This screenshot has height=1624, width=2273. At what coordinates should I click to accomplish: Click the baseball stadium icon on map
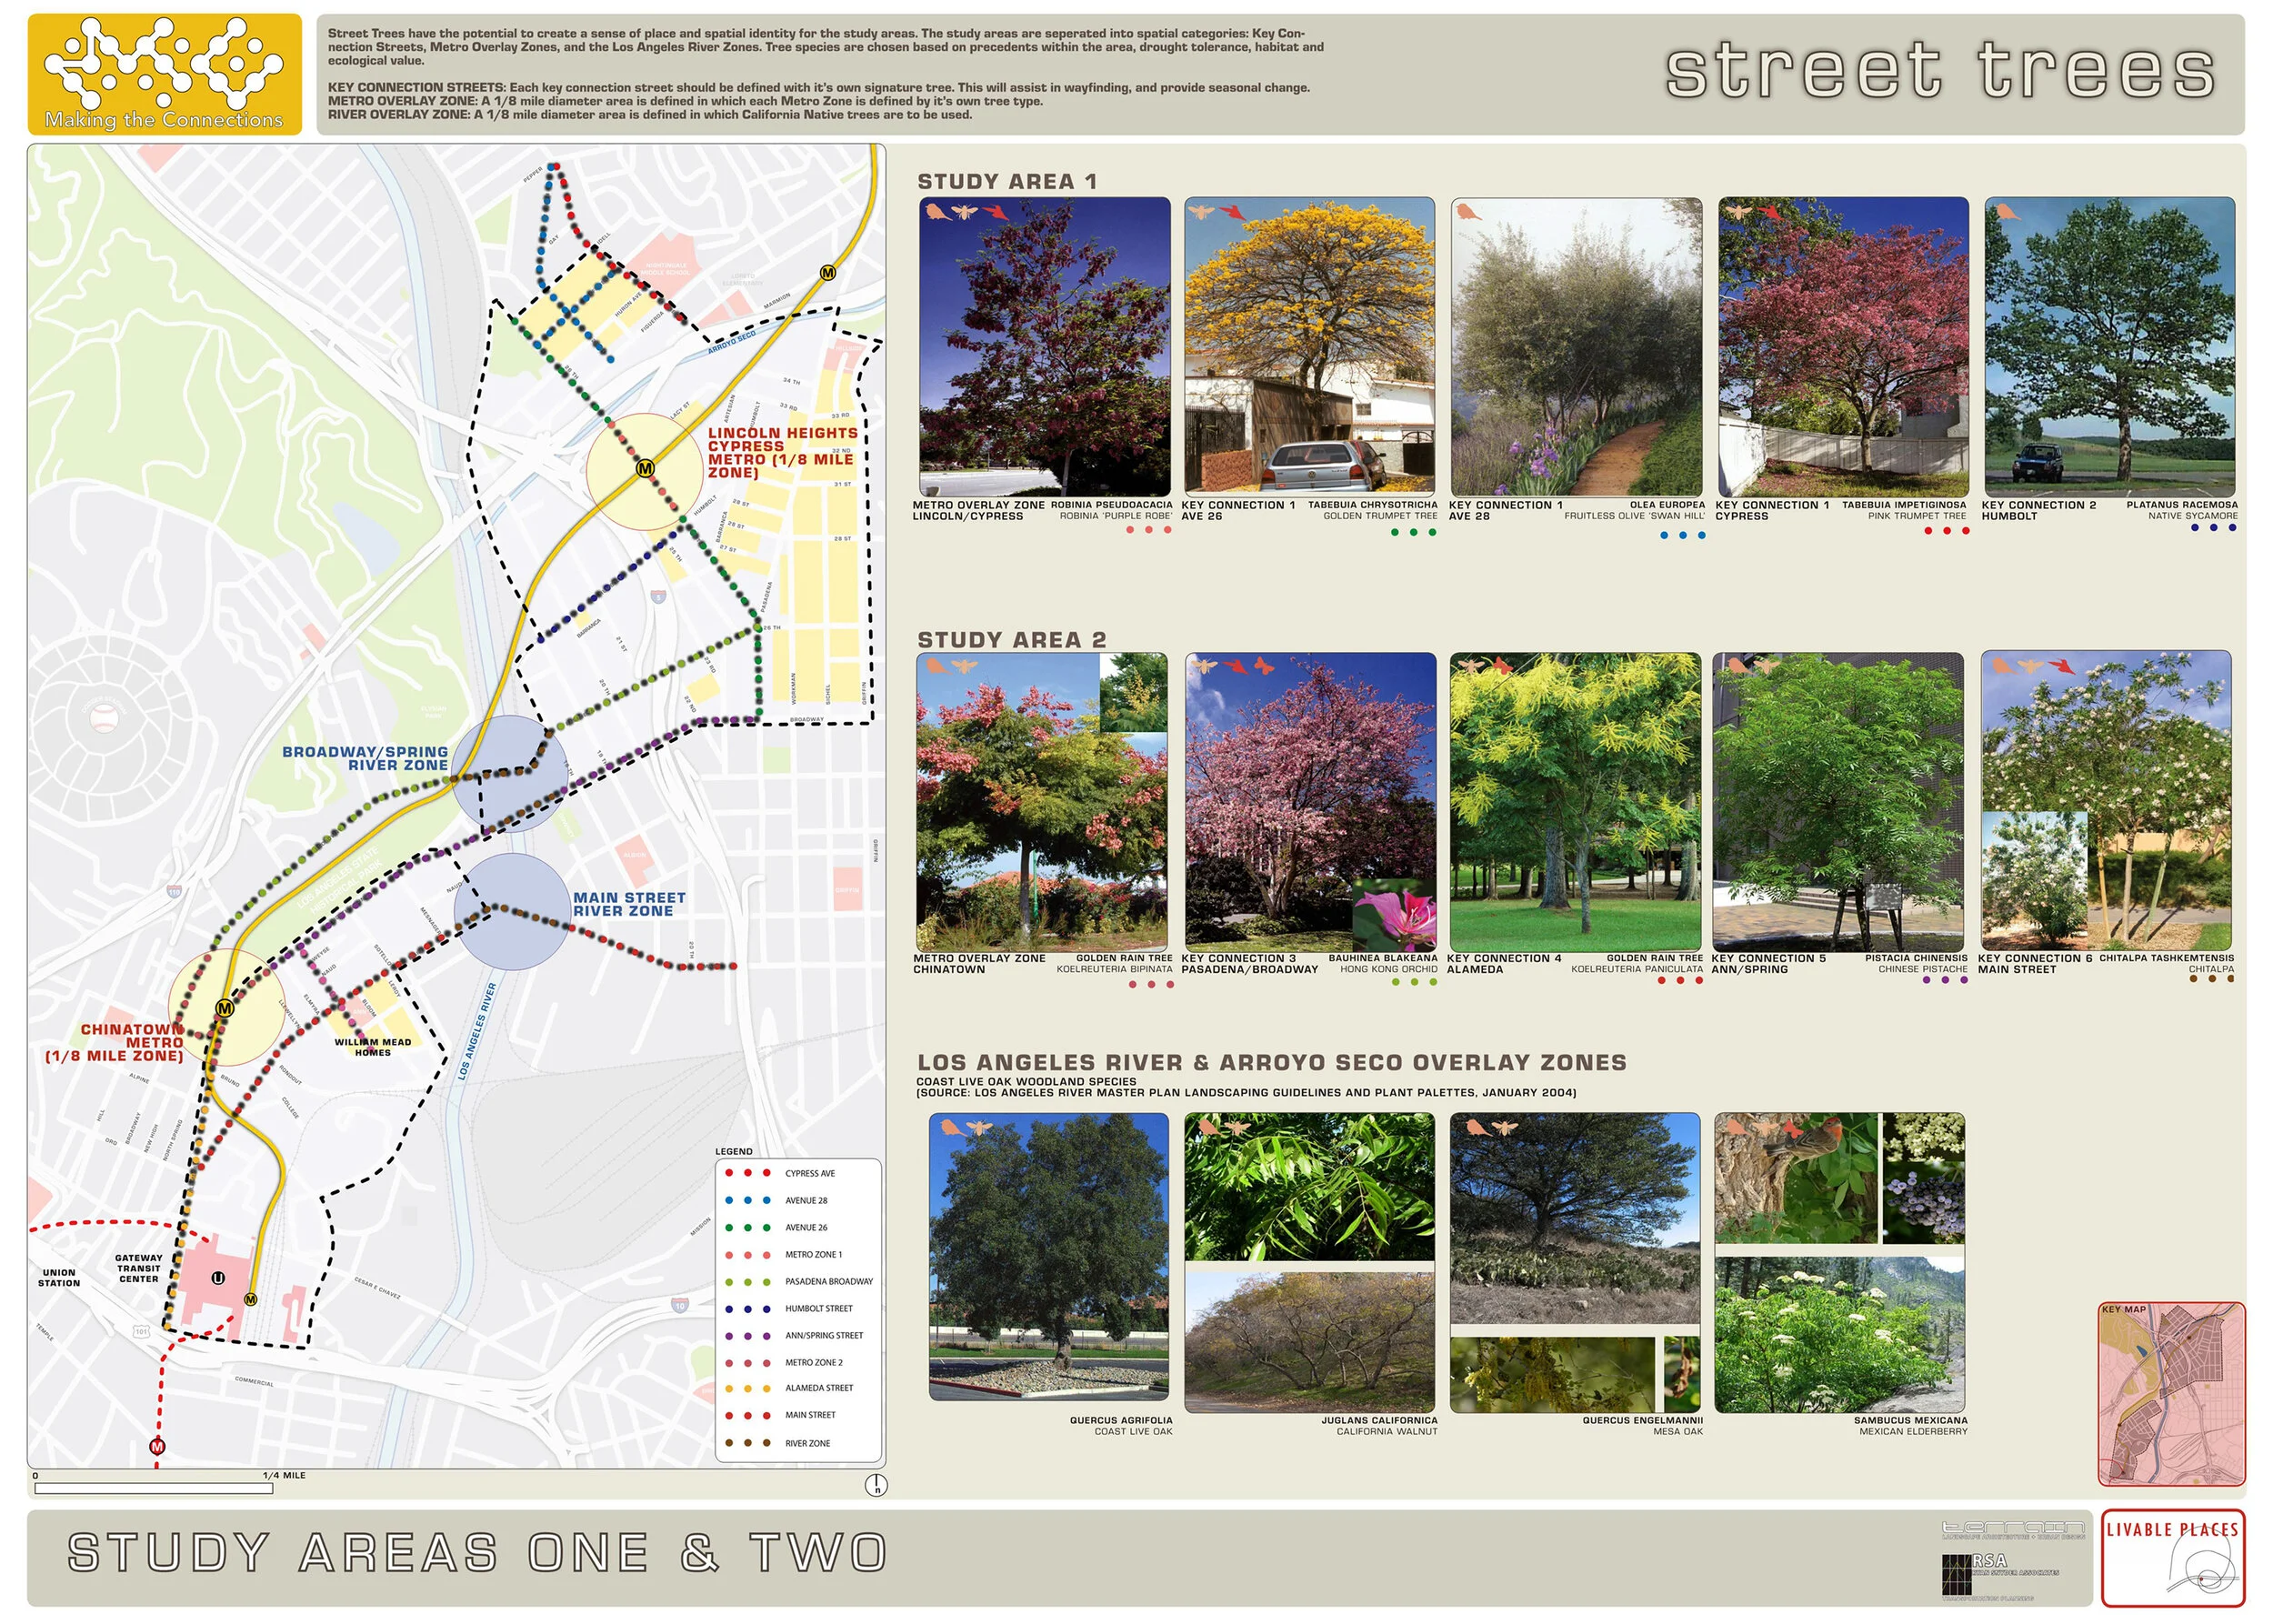(103, 717)
